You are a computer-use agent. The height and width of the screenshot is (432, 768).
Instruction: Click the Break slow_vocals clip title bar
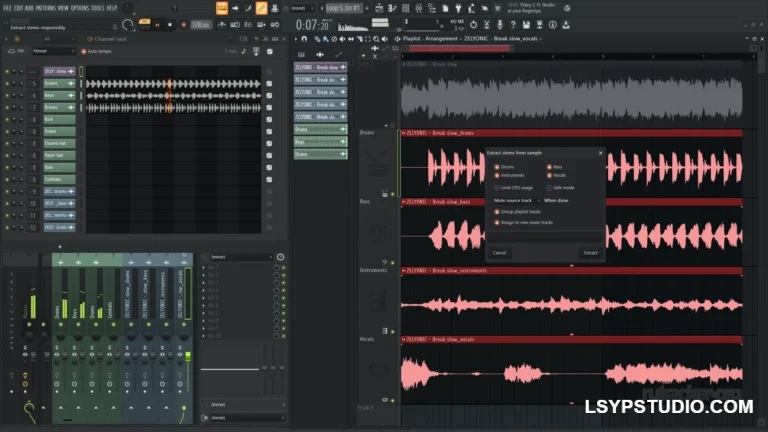pos(572,339)
